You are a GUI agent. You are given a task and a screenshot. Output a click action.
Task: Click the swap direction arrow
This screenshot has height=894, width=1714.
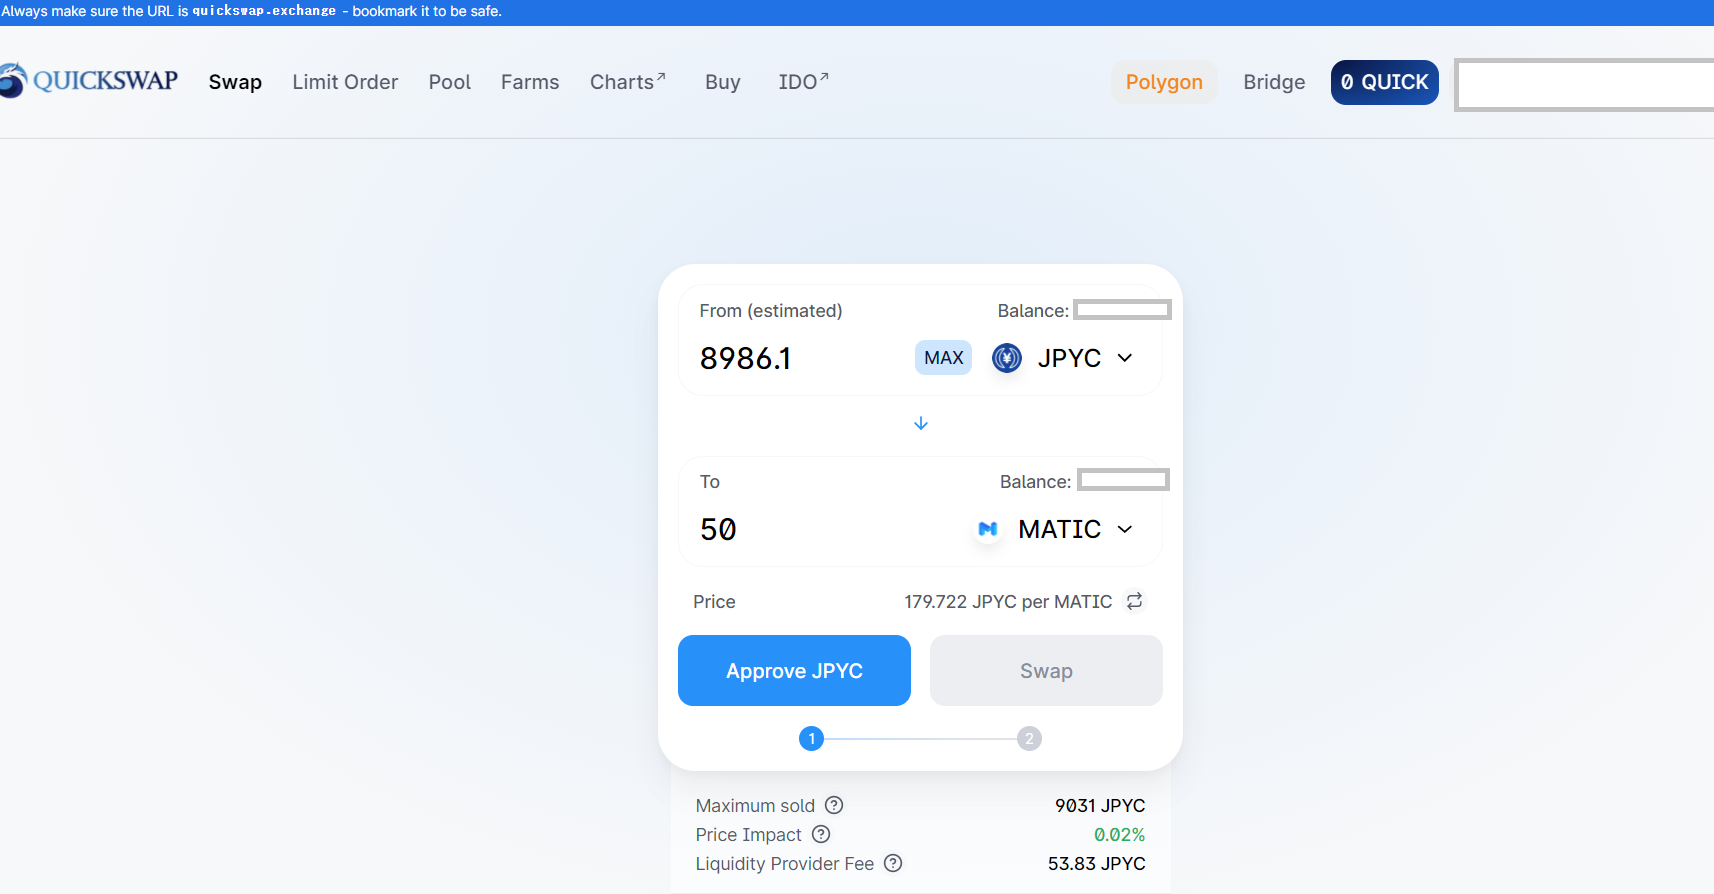[921, 424]
